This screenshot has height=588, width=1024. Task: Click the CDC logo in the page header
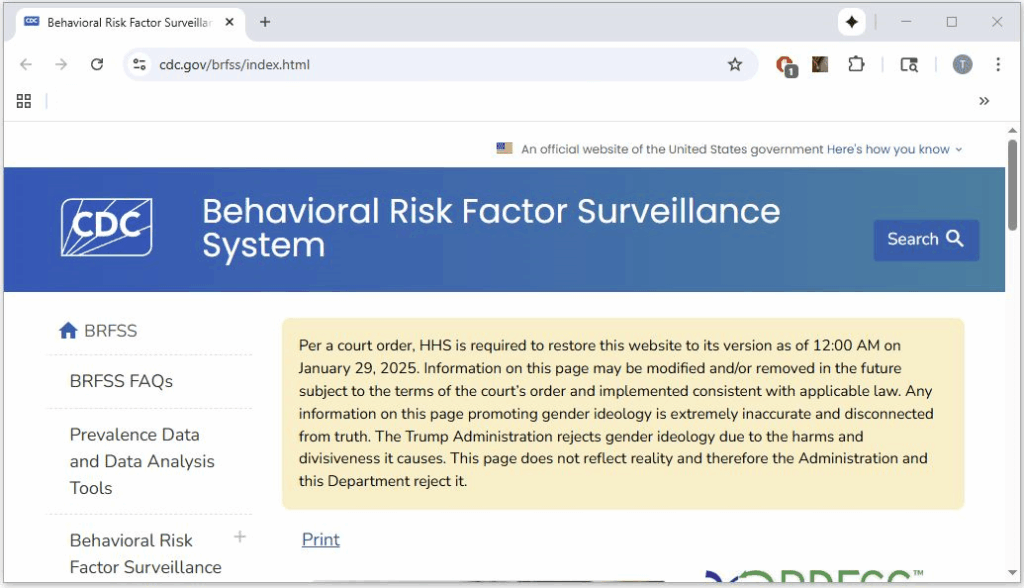click(x=106, y=228)
